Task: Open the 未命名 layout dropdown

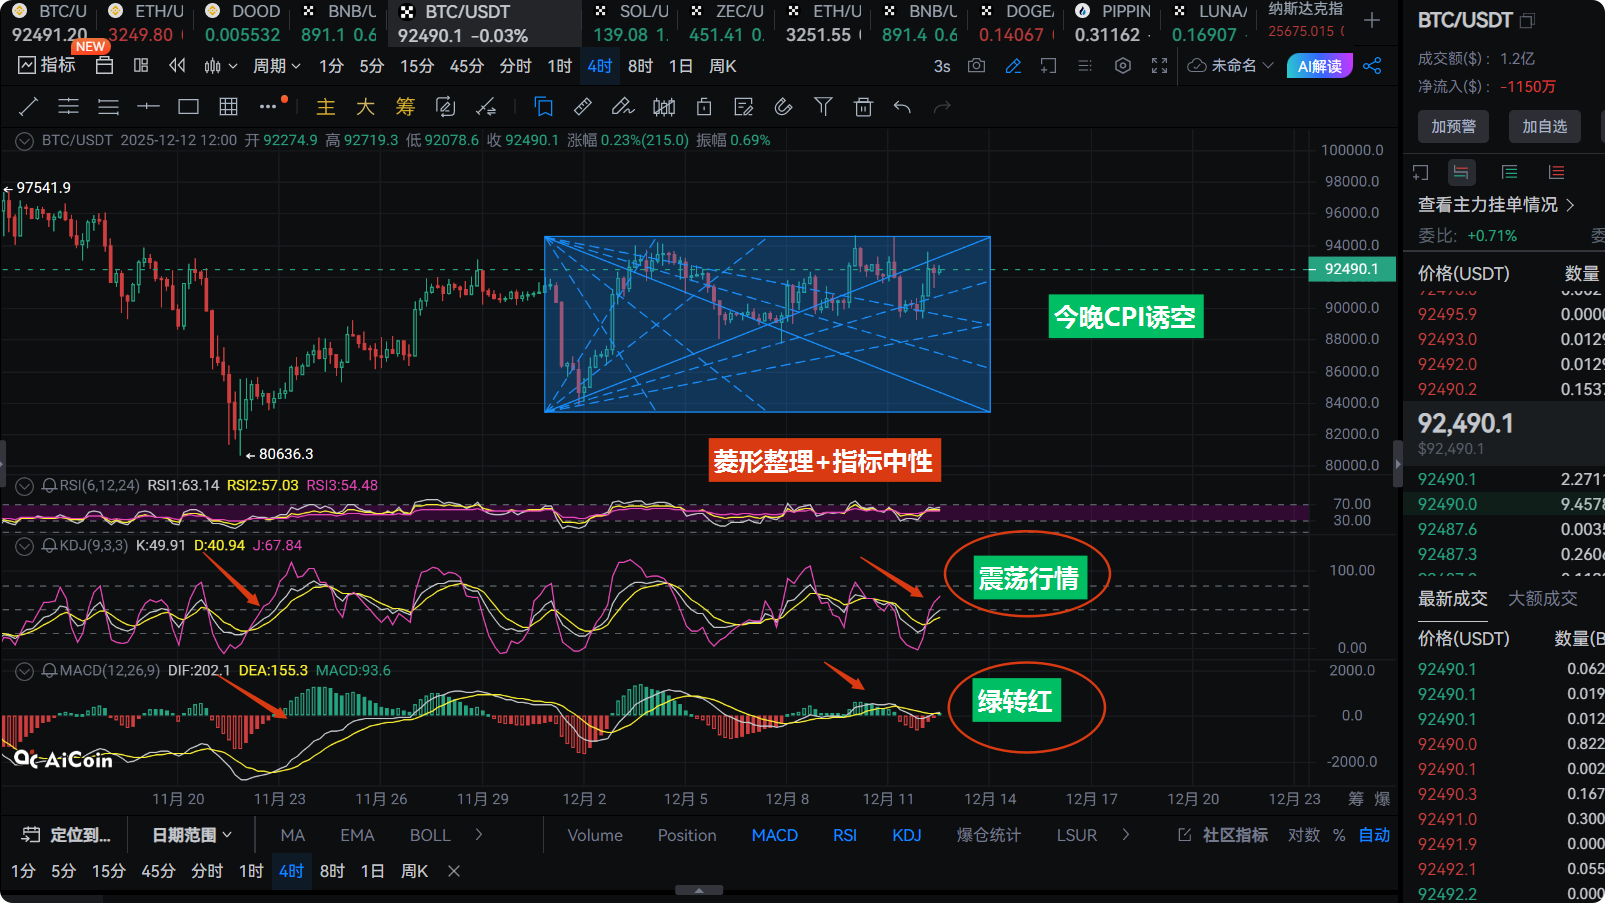Action: click(x=1231, y=66)
